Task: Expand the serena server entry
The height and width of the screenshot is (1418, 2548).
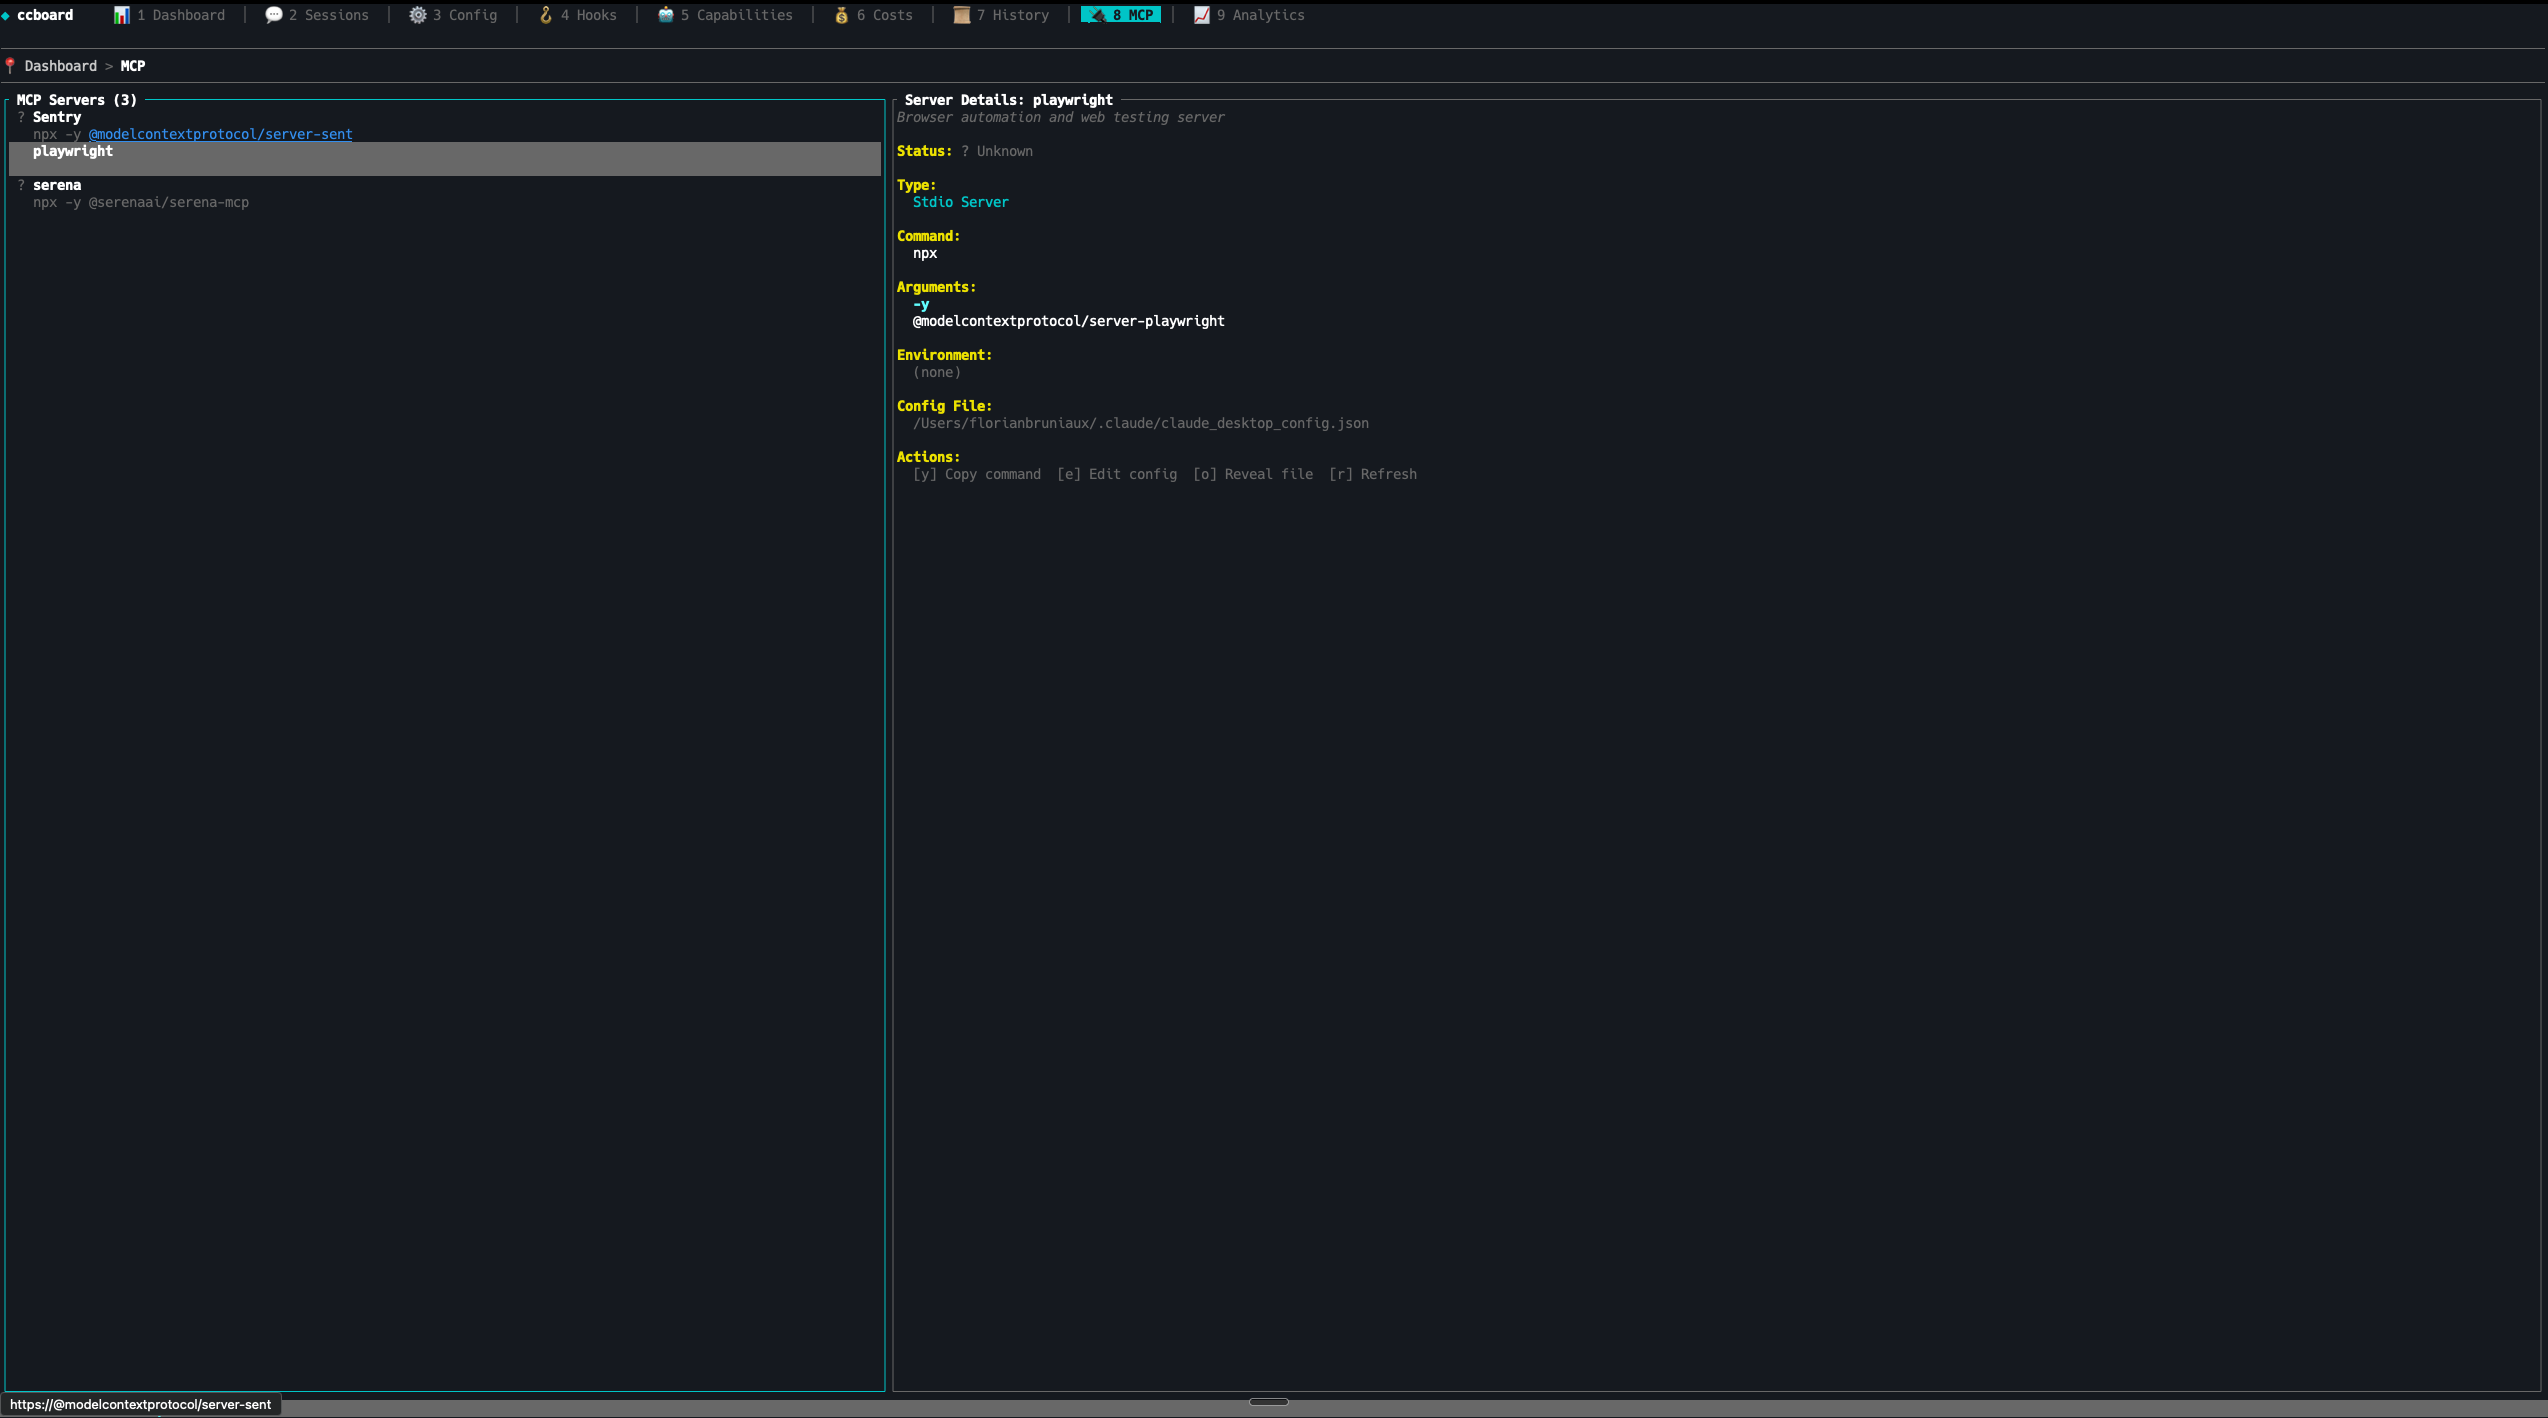Action: pos(57,185)
